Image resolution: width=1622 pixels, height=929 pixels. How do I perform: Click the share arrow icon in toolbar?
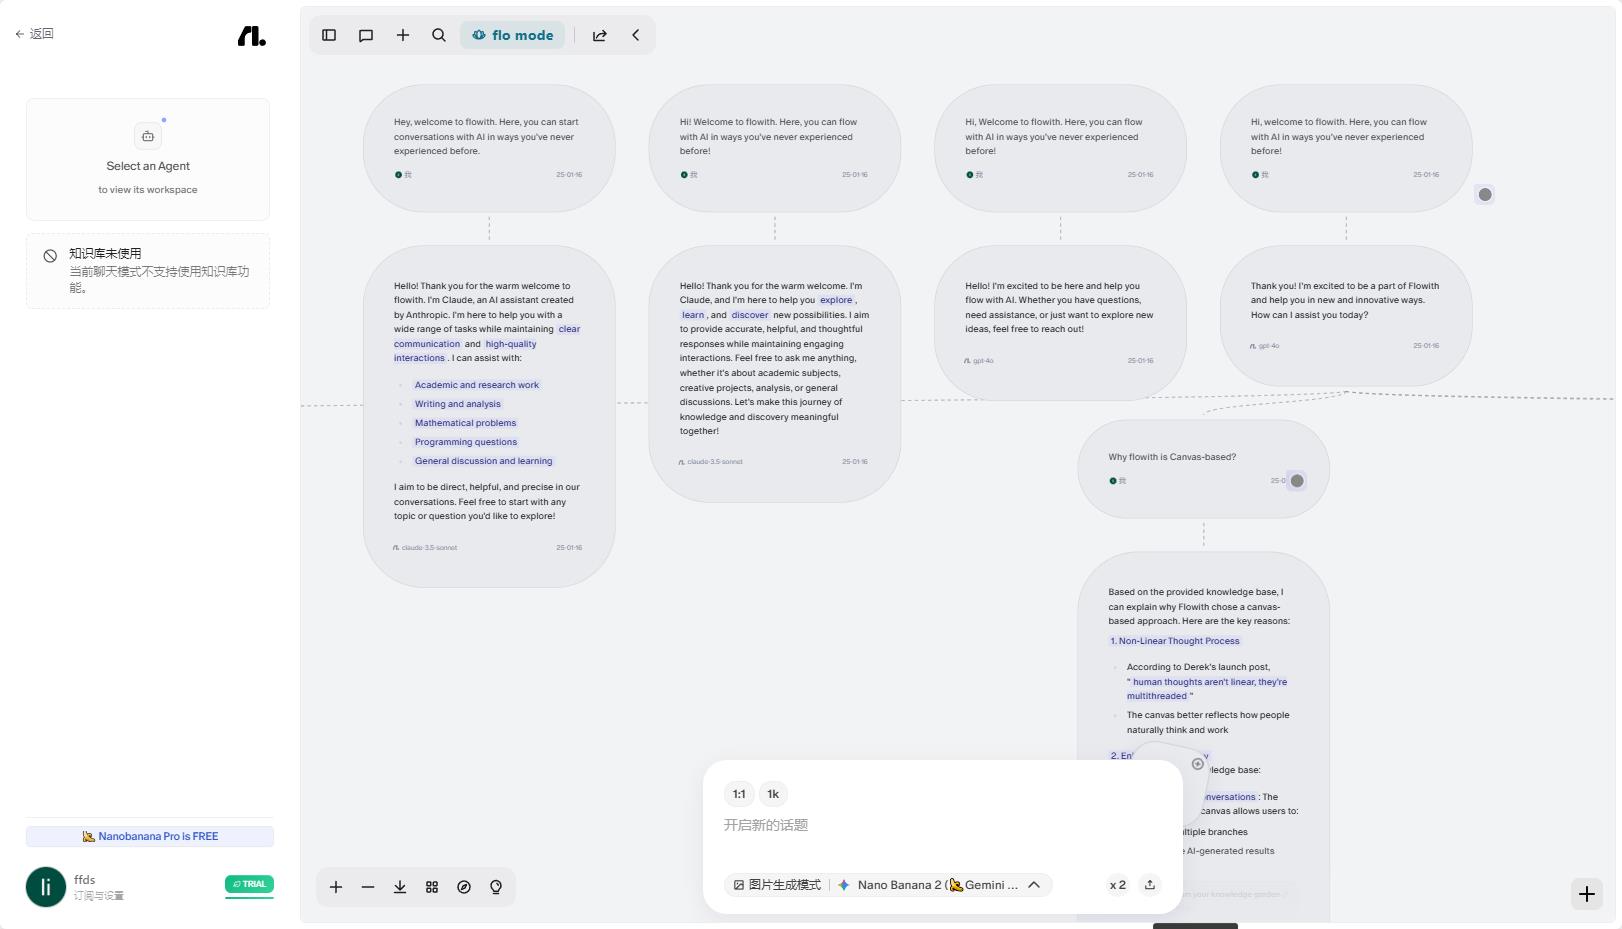[x=600, y=35]
